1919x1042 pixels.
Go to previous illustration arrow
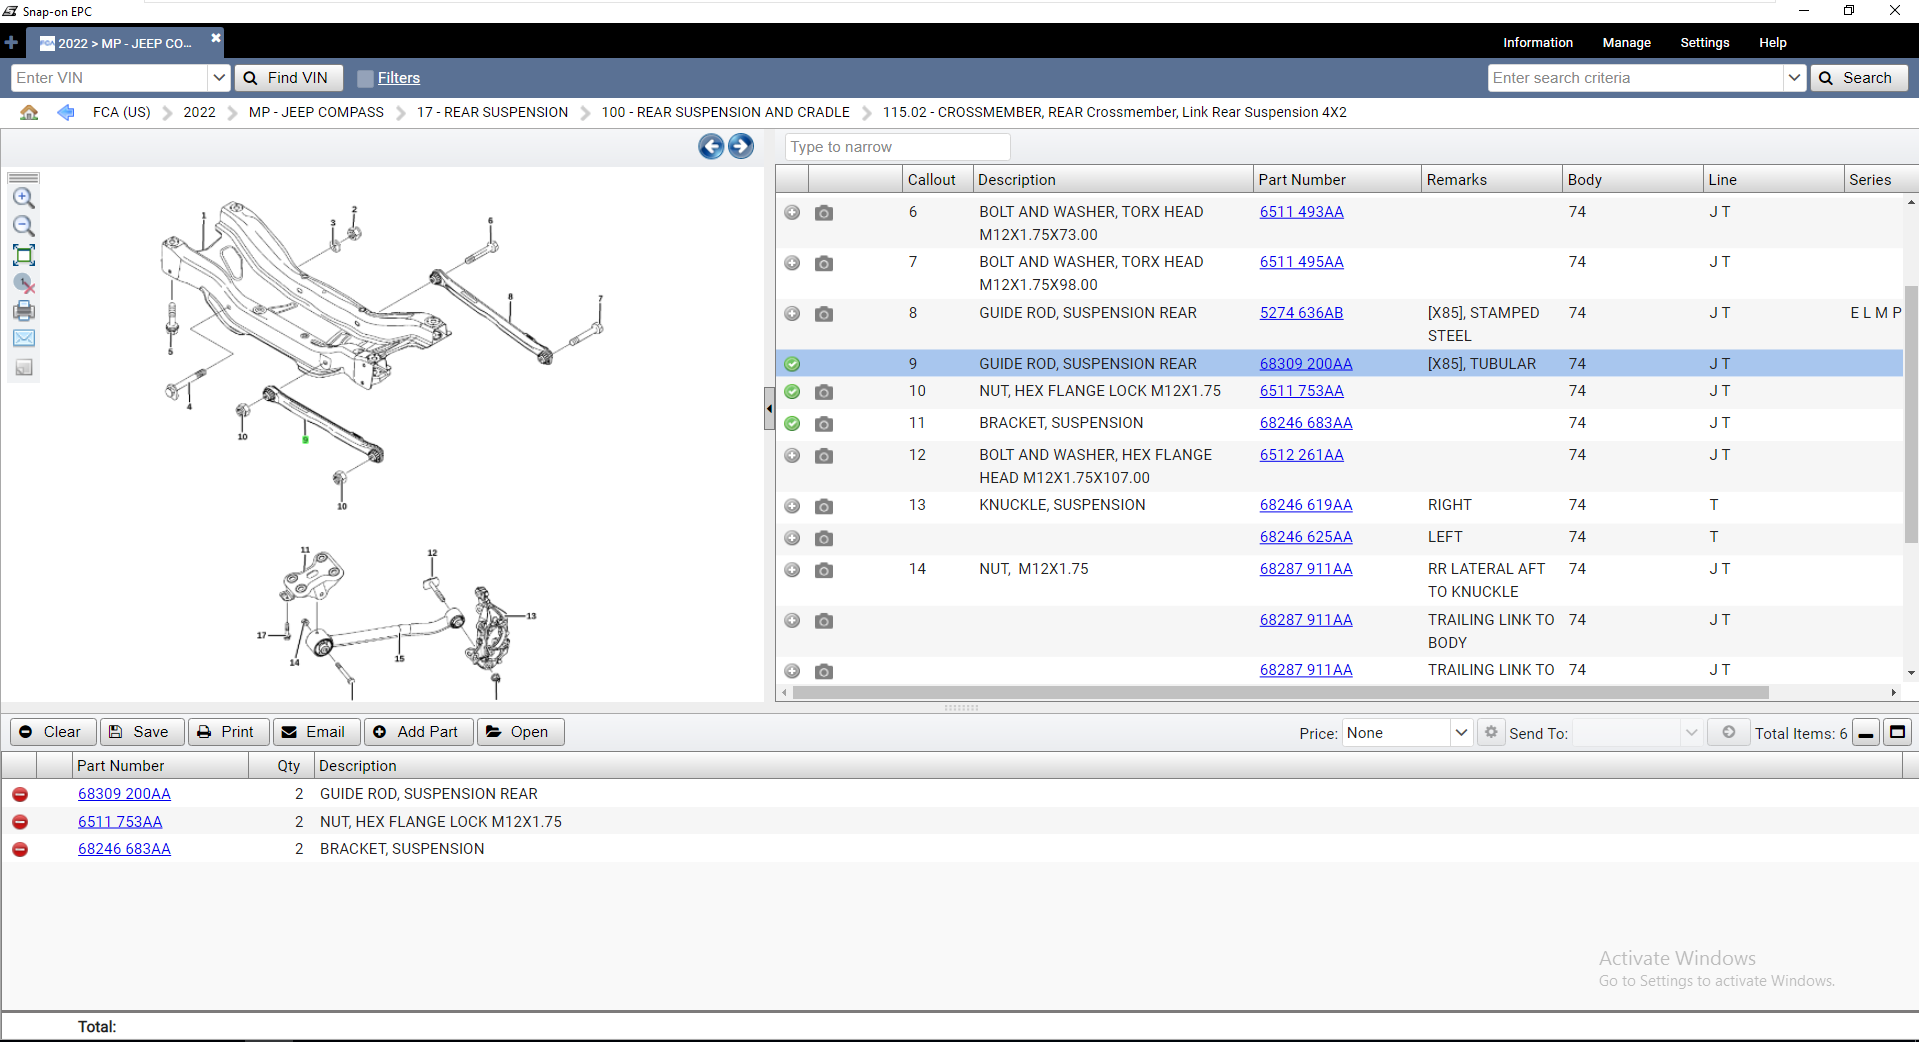point(711,147)
